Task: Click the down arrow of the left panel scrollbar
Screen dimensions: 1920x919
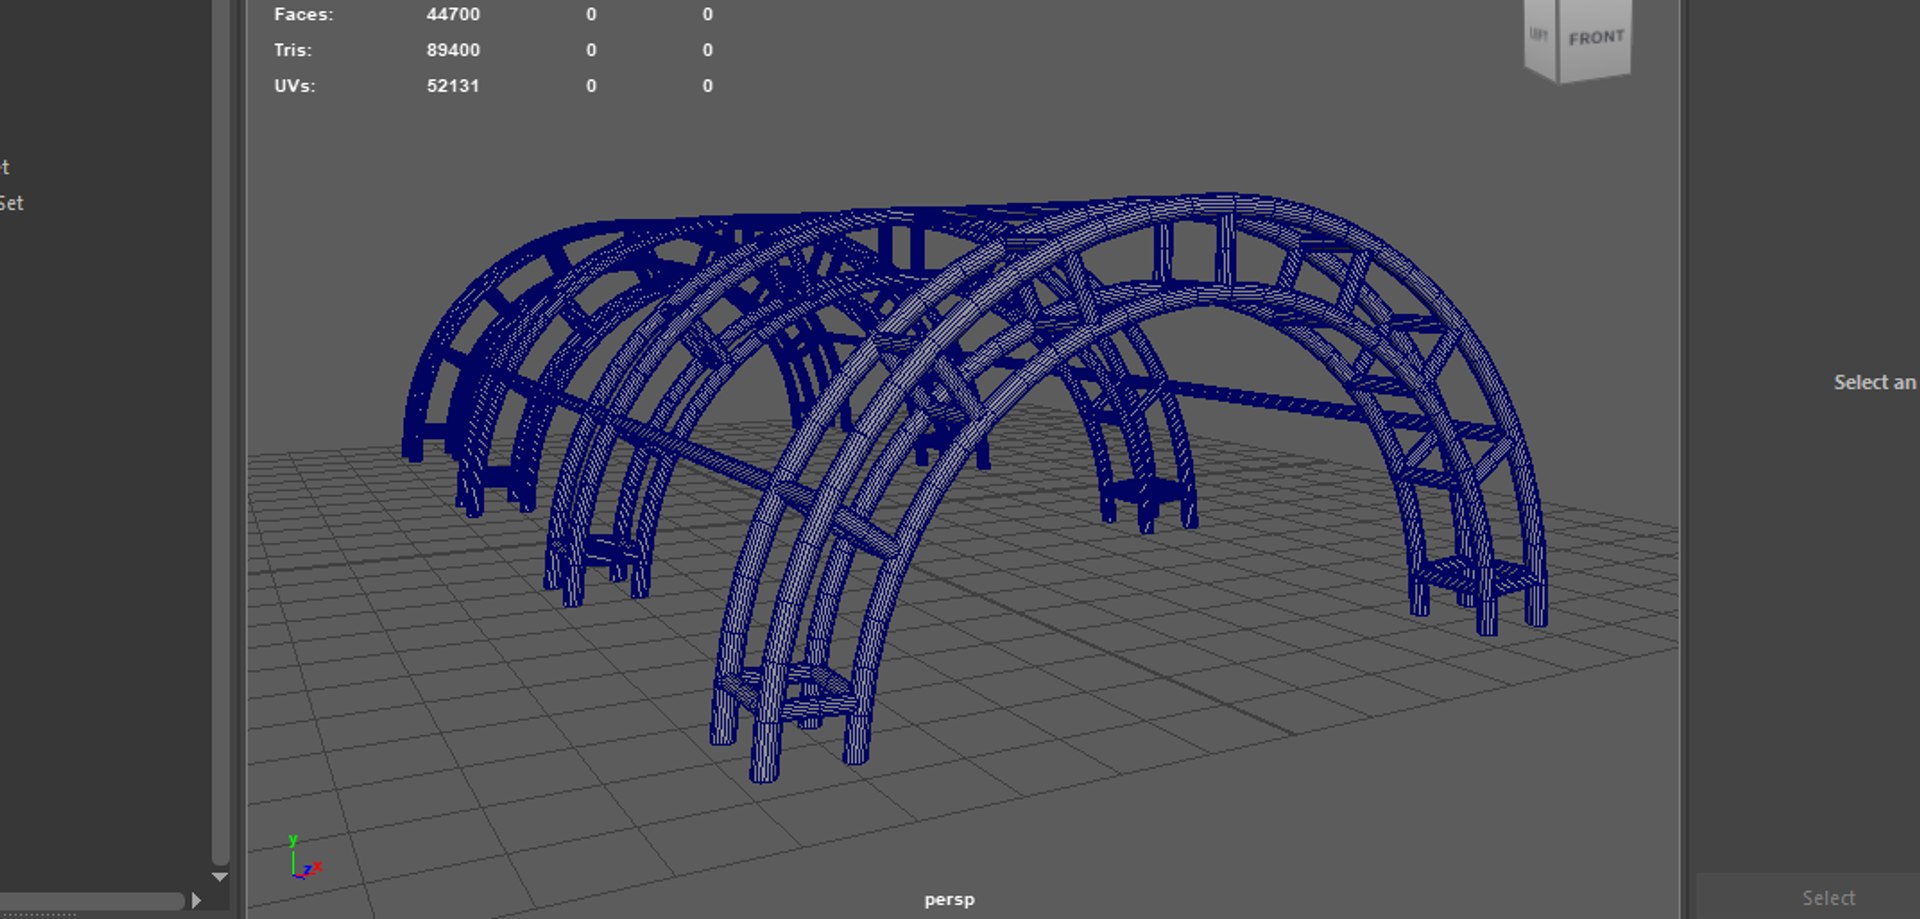Action: tap(220, 877)
